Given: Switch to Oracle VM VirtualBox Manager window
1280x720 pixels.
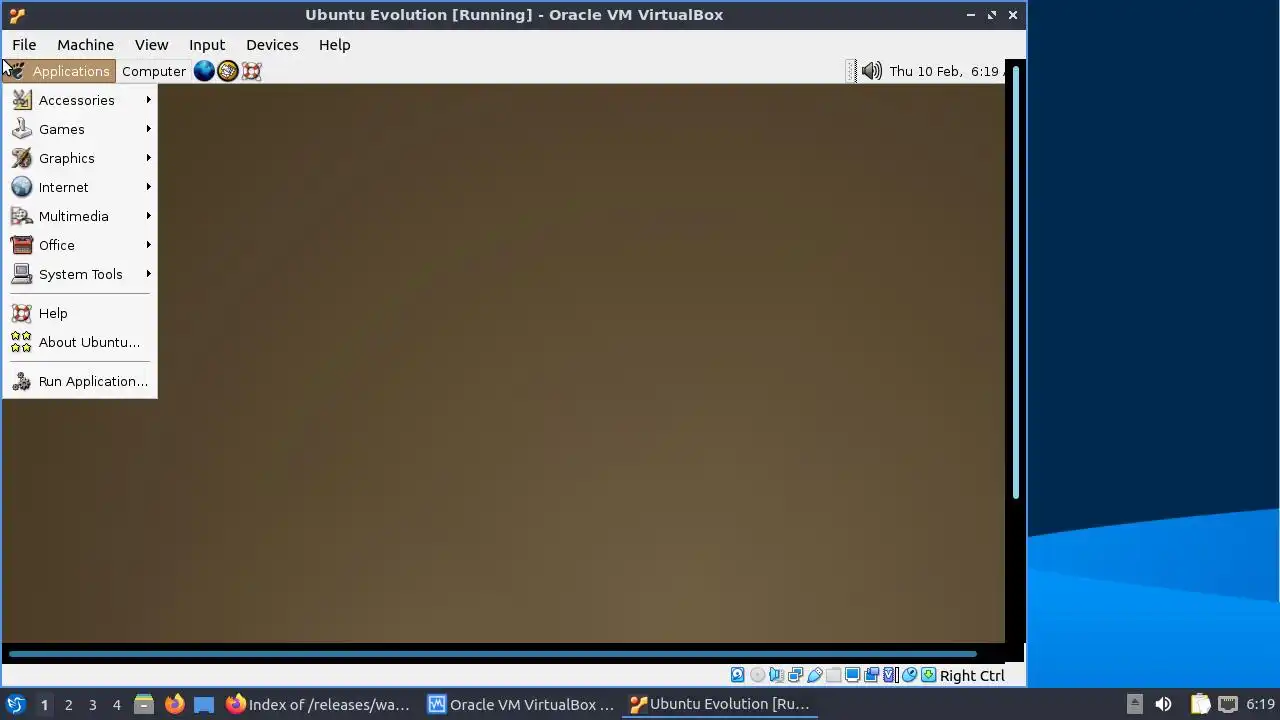Looking at the screenshot, I should click(x=520, y=704).
